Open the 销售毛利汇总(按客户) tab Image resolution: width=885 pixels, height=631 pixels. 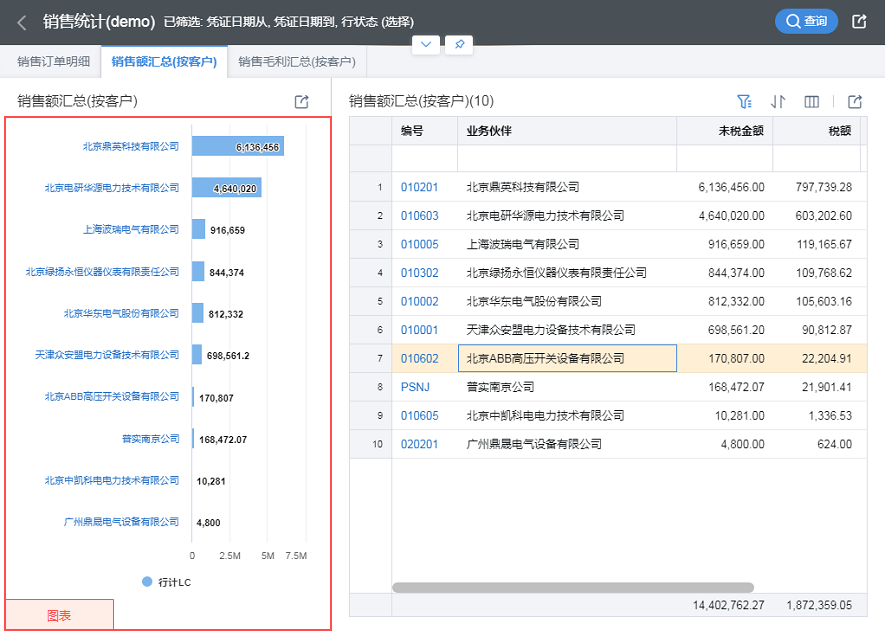(297, 62)
